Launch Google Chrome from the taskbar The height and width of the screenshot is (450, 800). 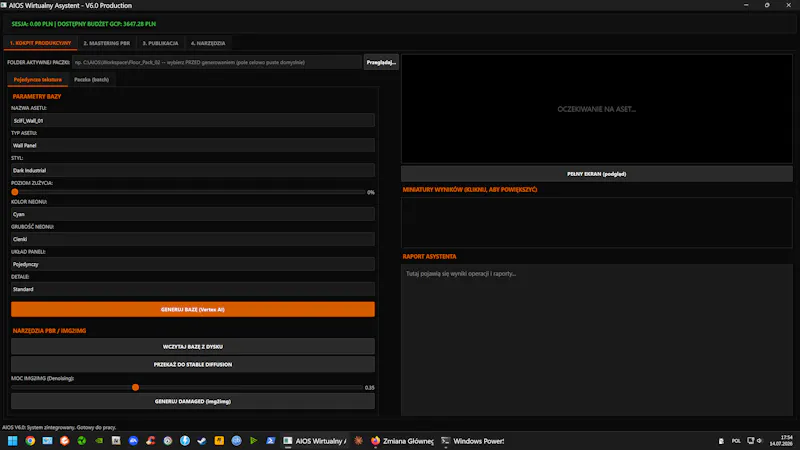[x=30, y=441]
